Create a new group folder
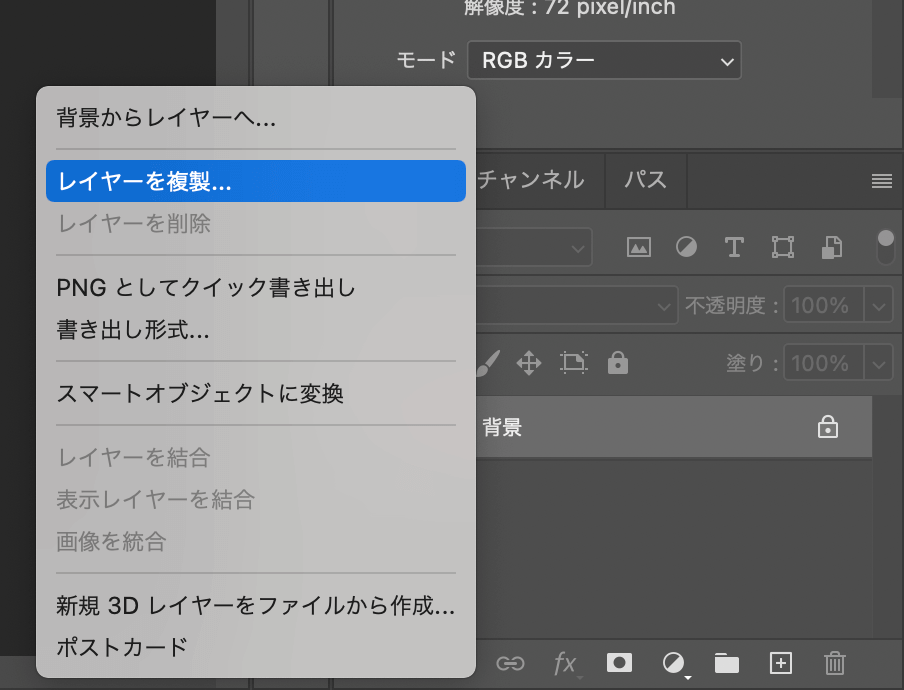Image resolution: width=904 pixels, height=690 pixels. pyautogui.click(x=726, y=663)
